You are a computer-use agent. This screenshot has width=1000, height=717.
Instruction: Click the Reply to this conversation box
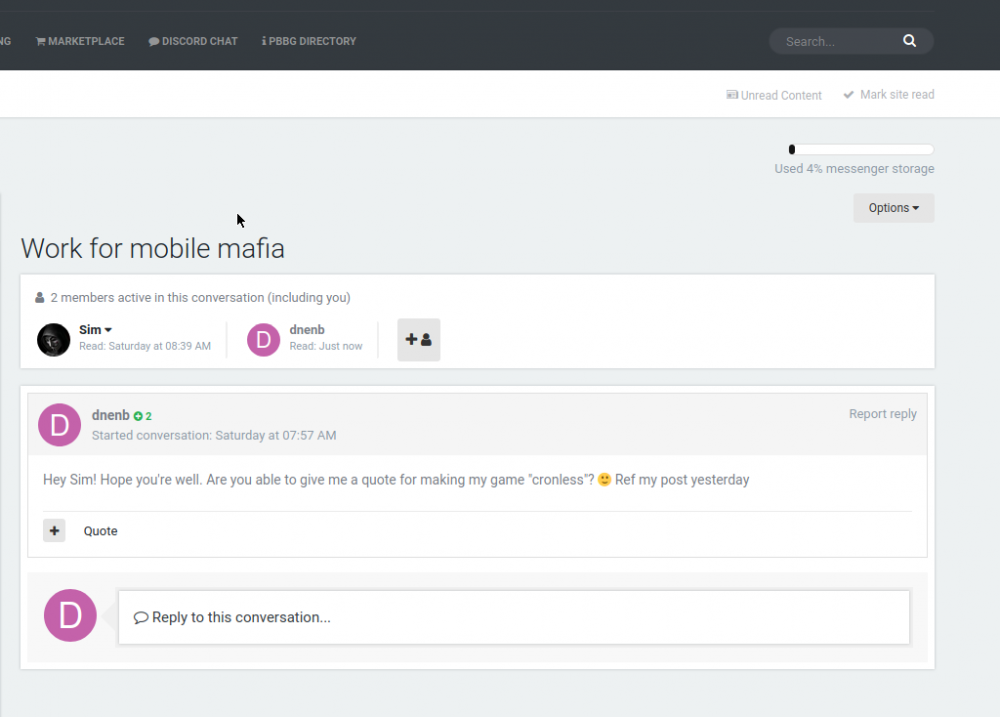point(513,617)
